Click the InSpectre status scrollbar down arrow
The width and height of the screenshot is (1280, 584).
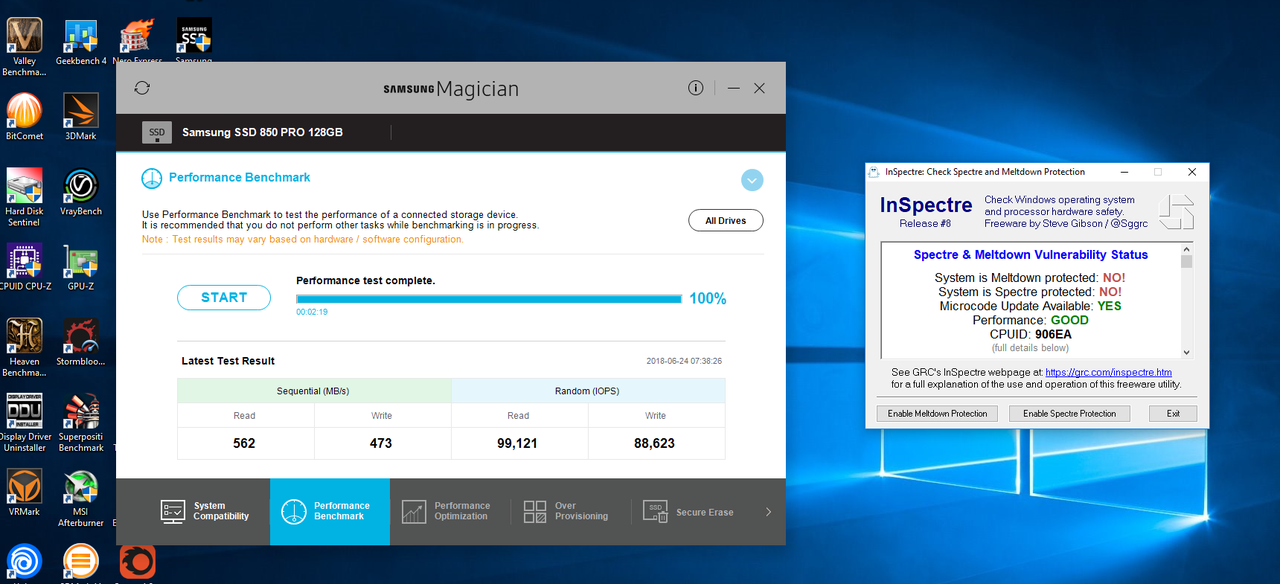click(x=1187, y=352)
